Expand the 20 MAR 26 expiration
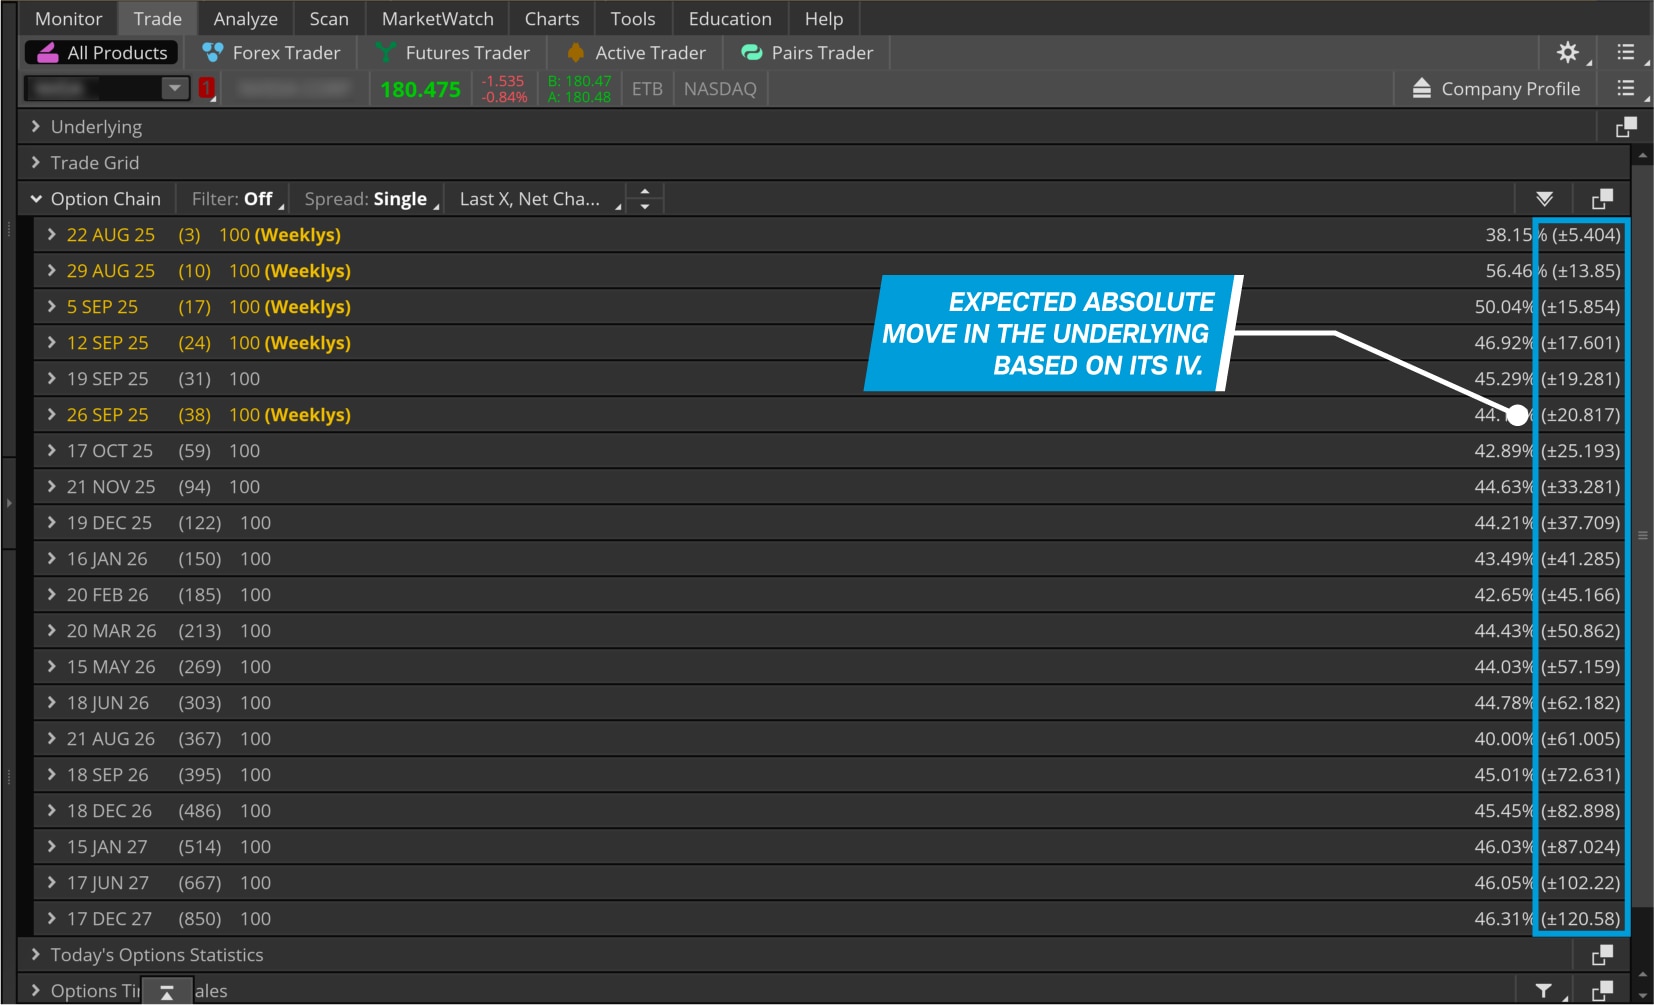This screenshot has height=1005, width=1654. click(52, 631)
